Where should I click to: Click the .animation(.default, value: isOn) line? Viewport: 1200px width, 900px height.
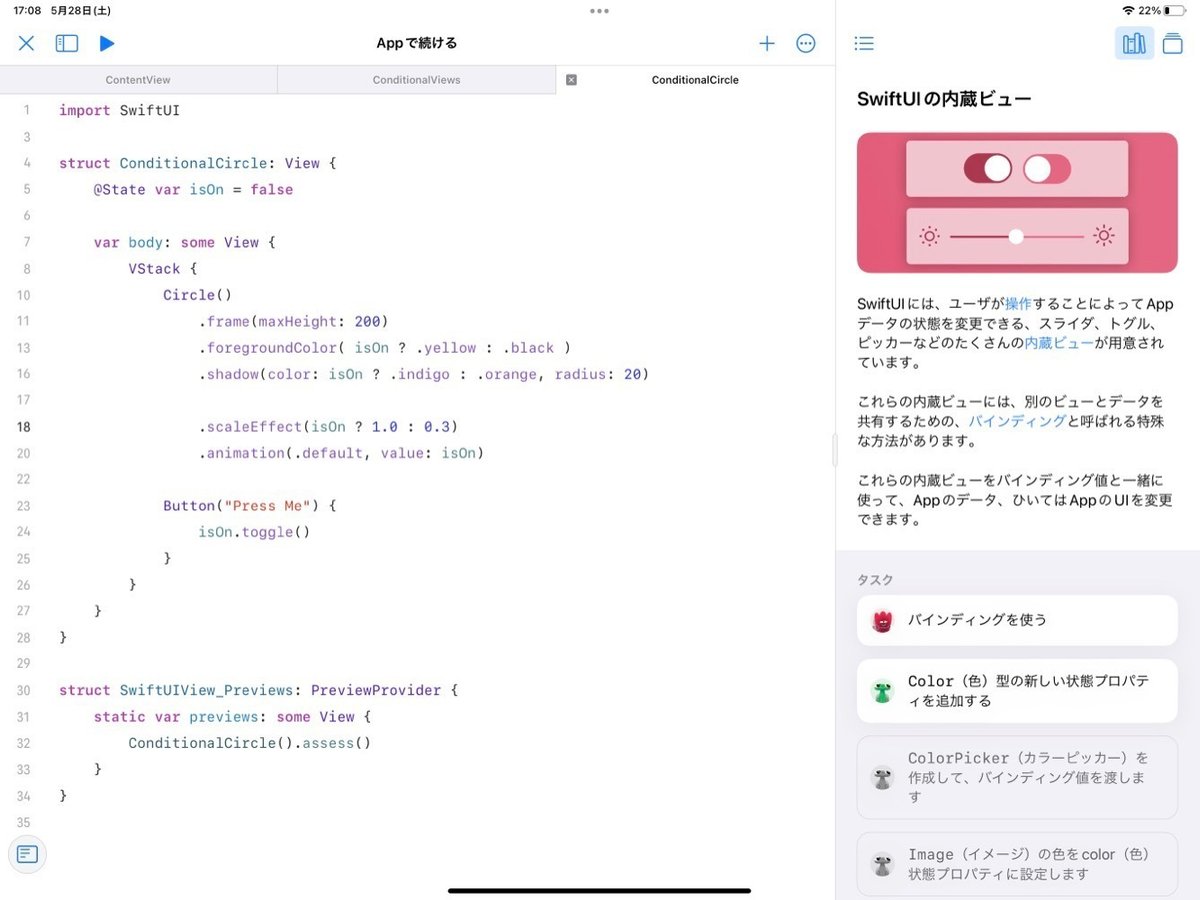click(341, 453)
